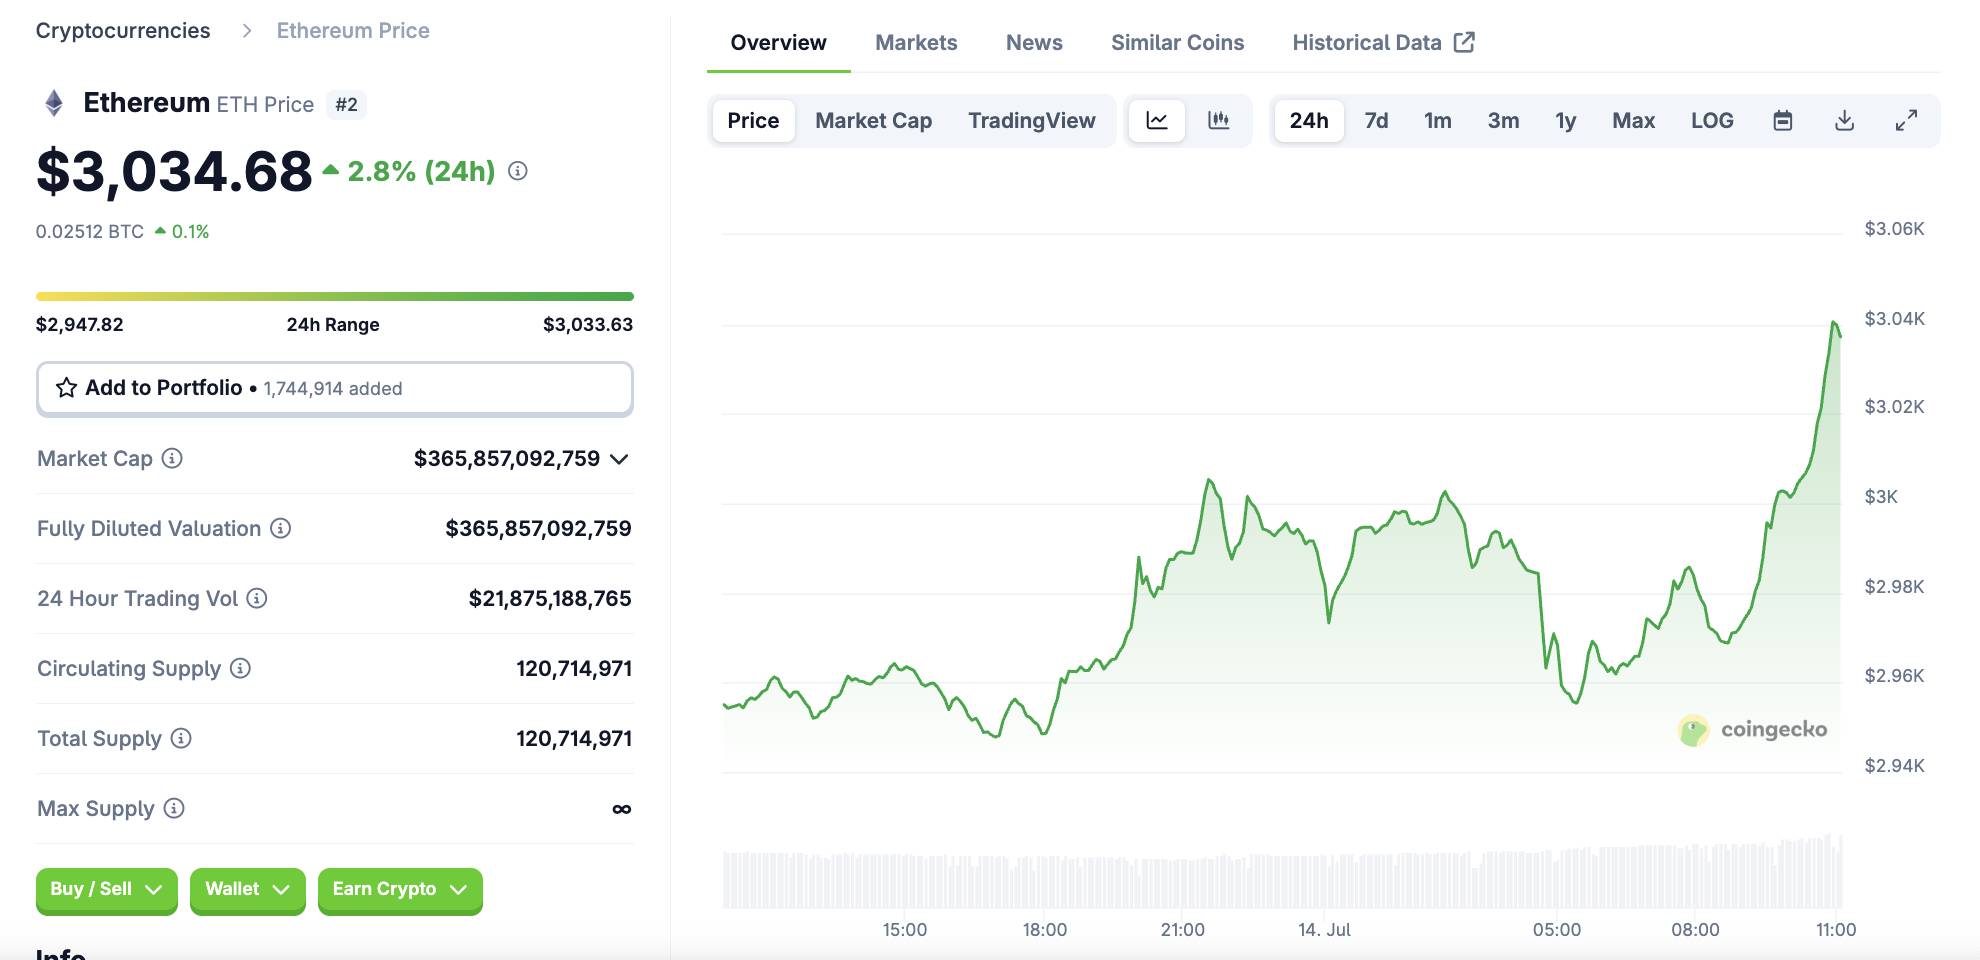The image size is (1980, 960).
Task: Select the 3m time range
Action: tap(1503, 121)
